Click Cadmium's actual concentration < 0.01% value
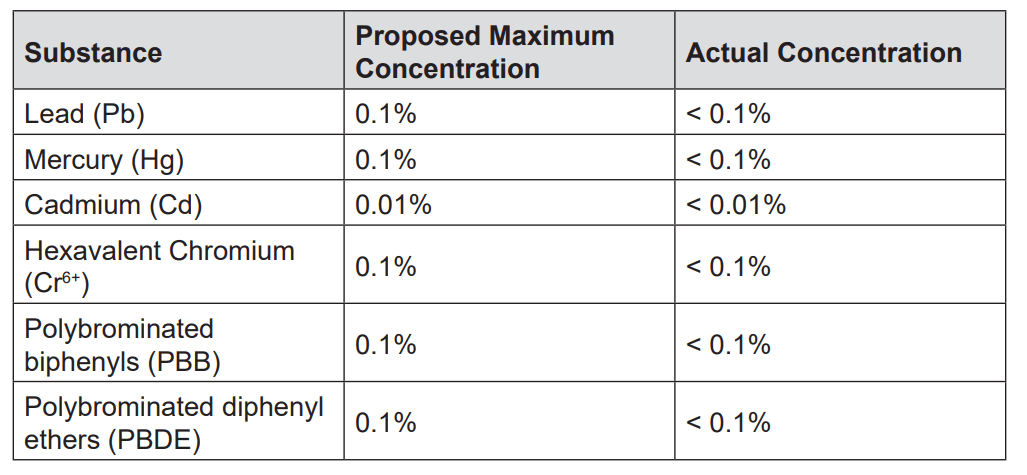The image size is (1027, 475). 736,205
